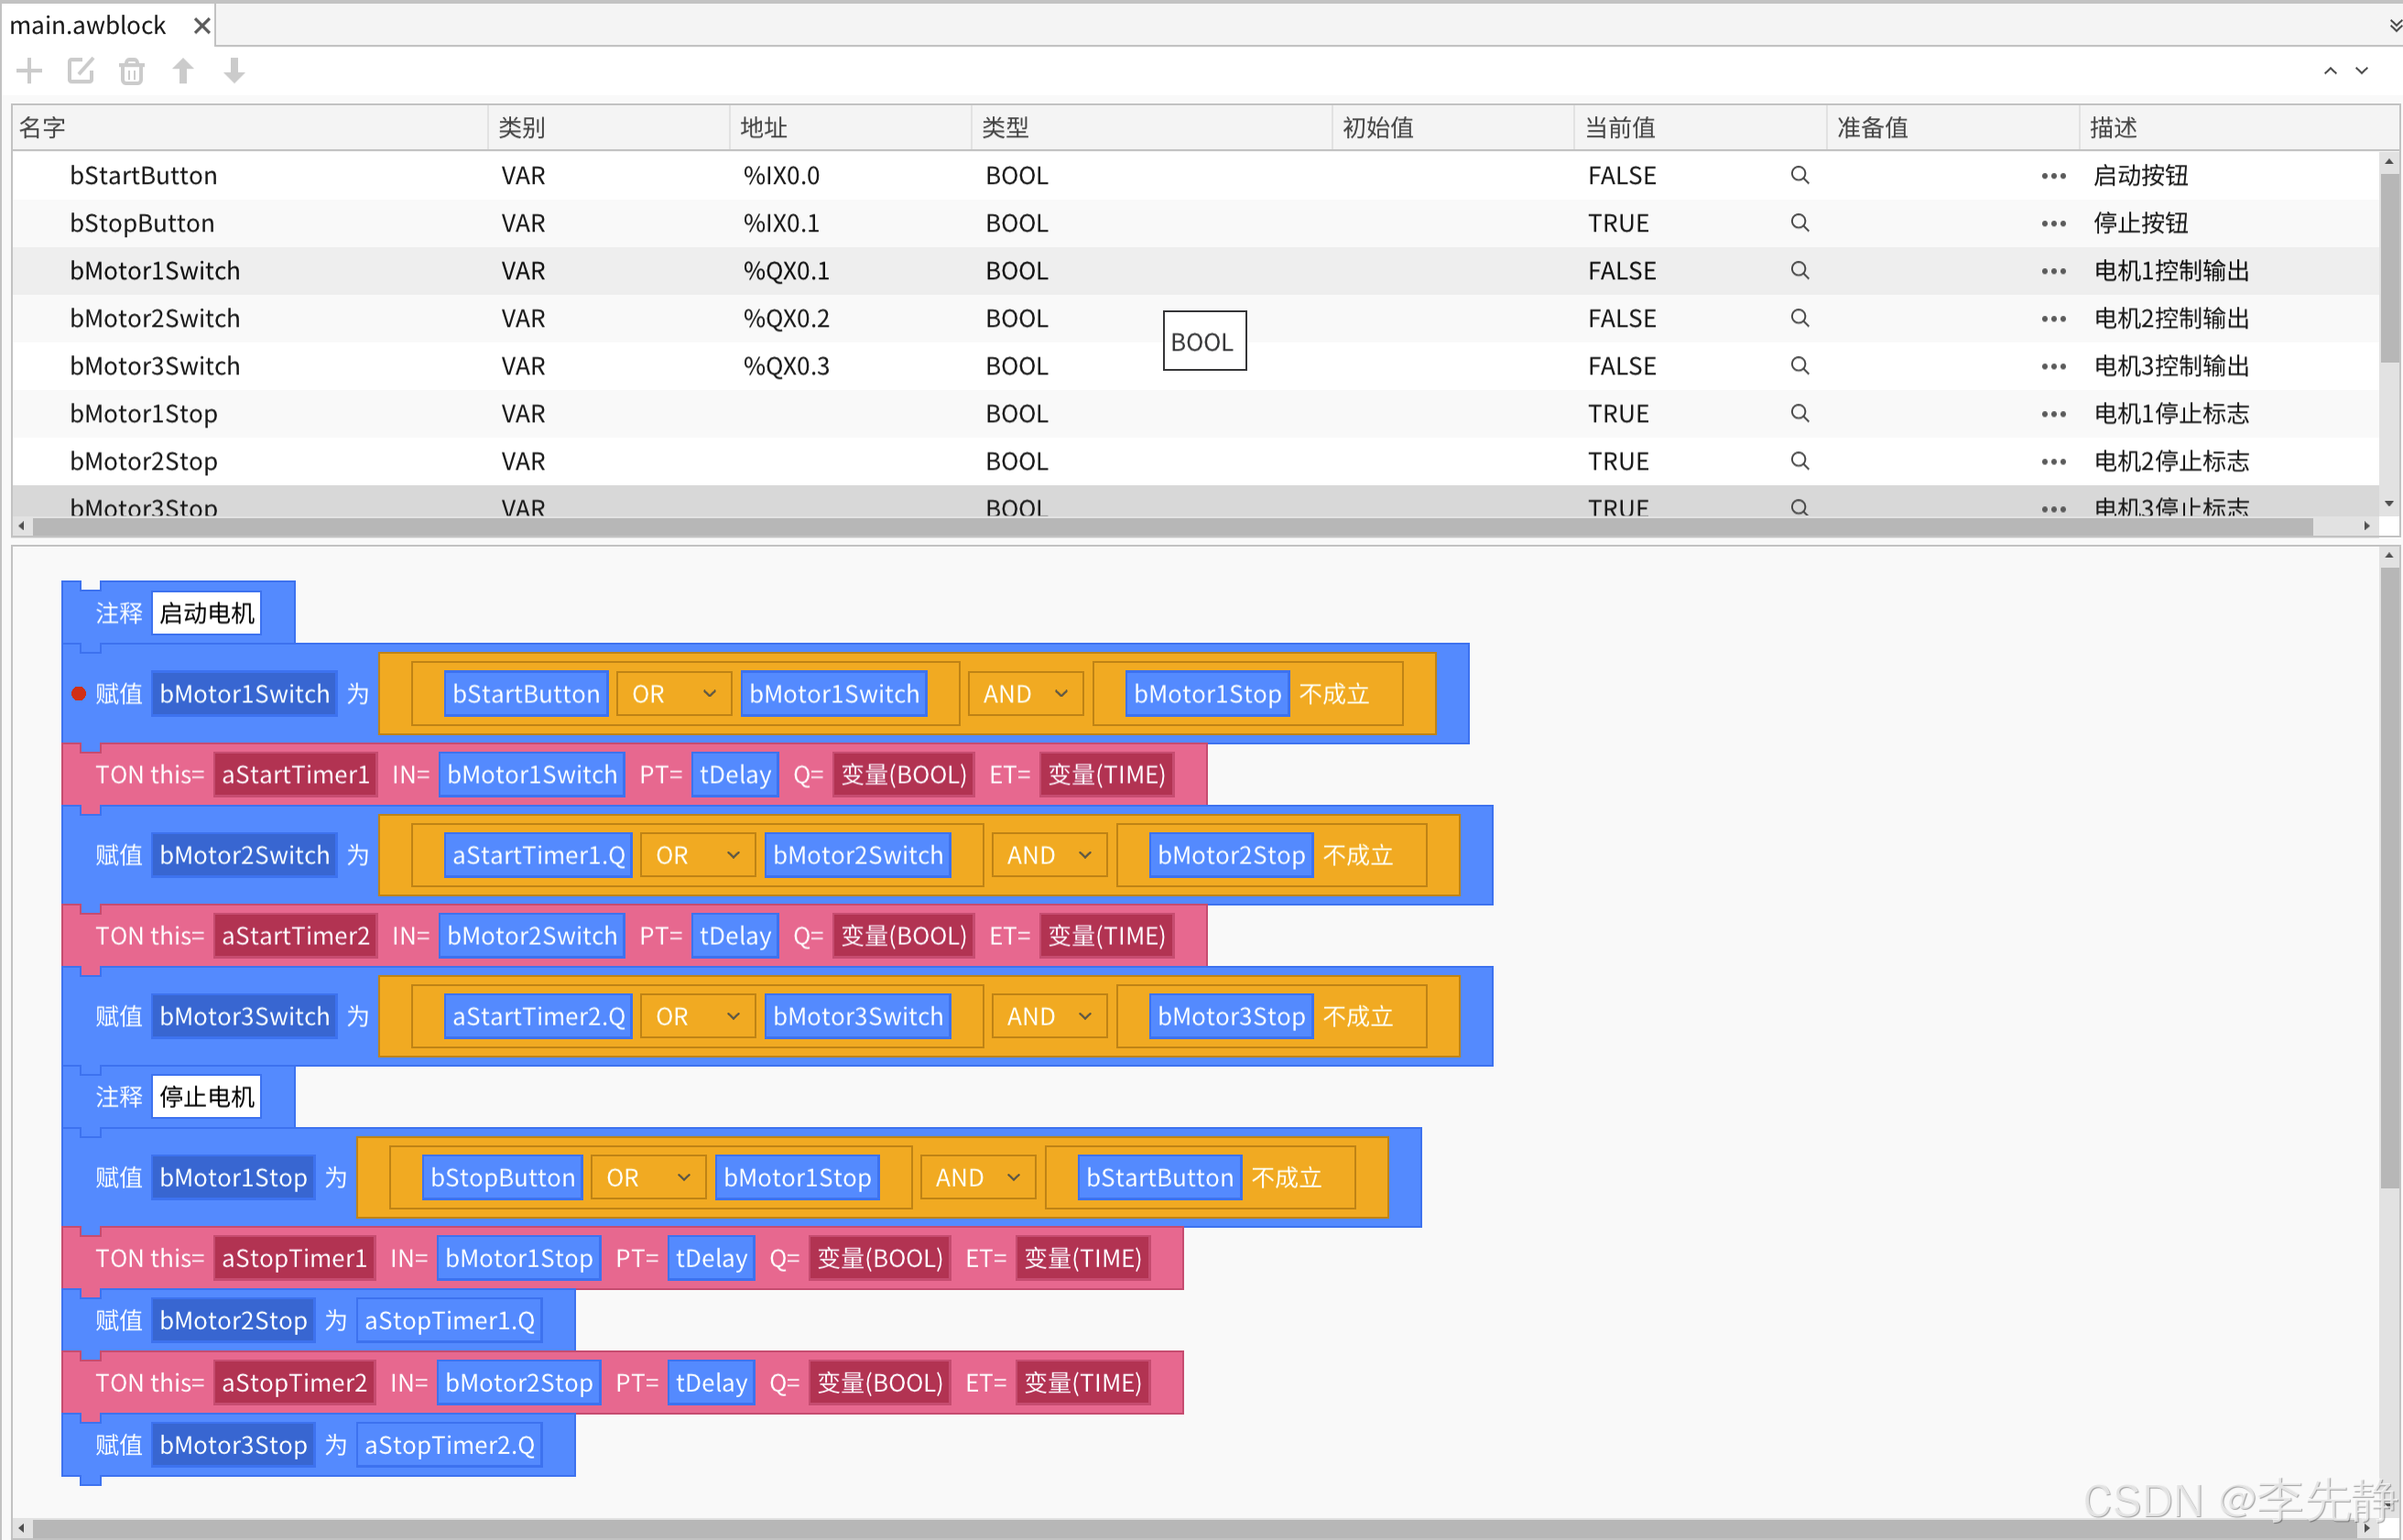This screenshot has width=2403, height=1540.
Task: Close the main.awblock tab
Action: point(202,25)
